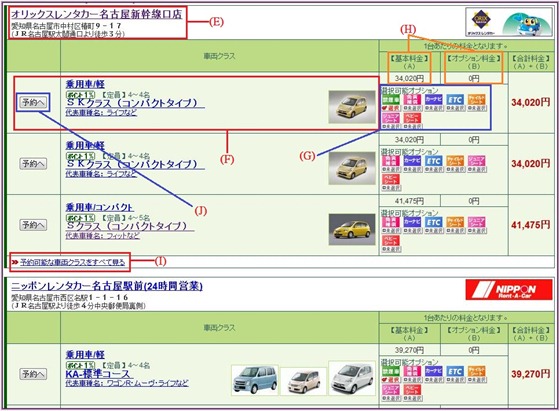560x411 pixels.
Task: Click green 禁煙車 icon in the topmost SK class row
Action: pyautogui.click(x=391, y=99)
